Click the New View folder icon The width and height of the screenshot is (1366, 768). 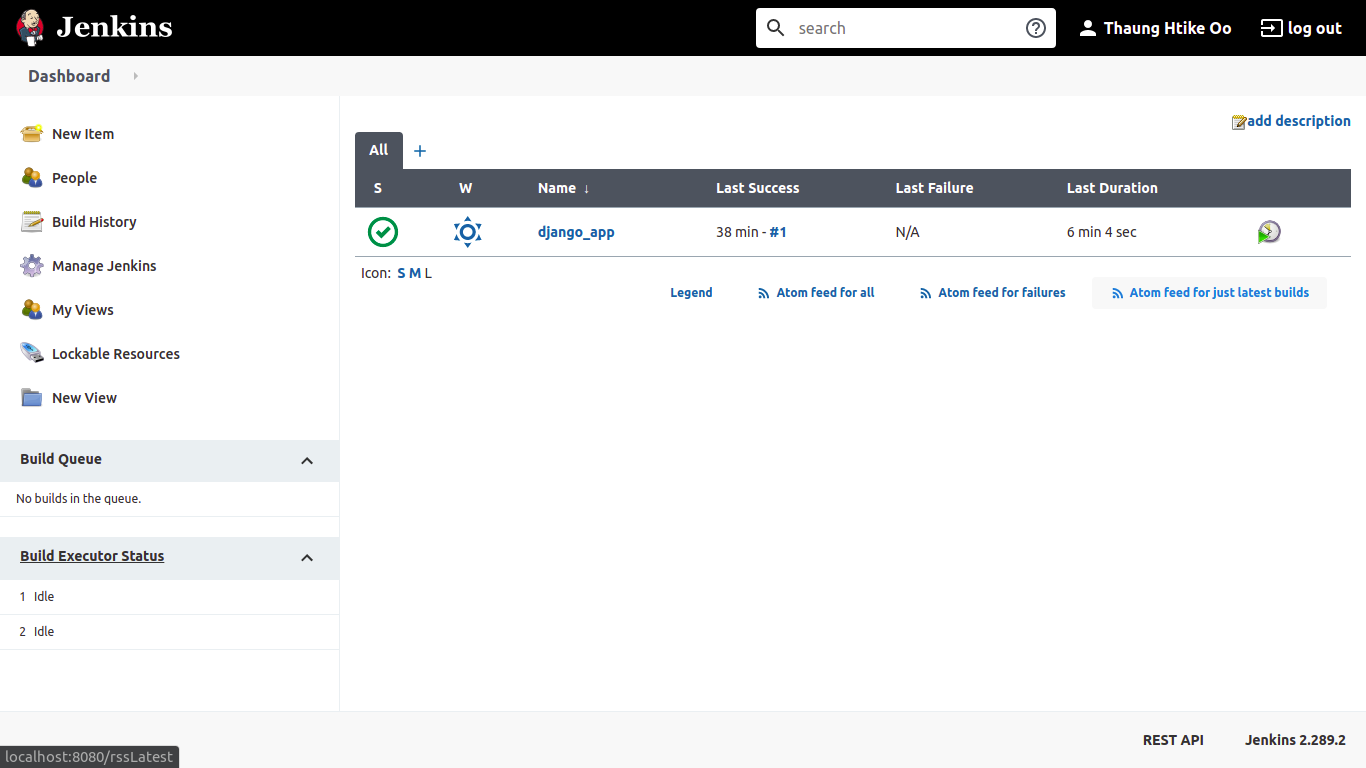(x=32, y=398)
